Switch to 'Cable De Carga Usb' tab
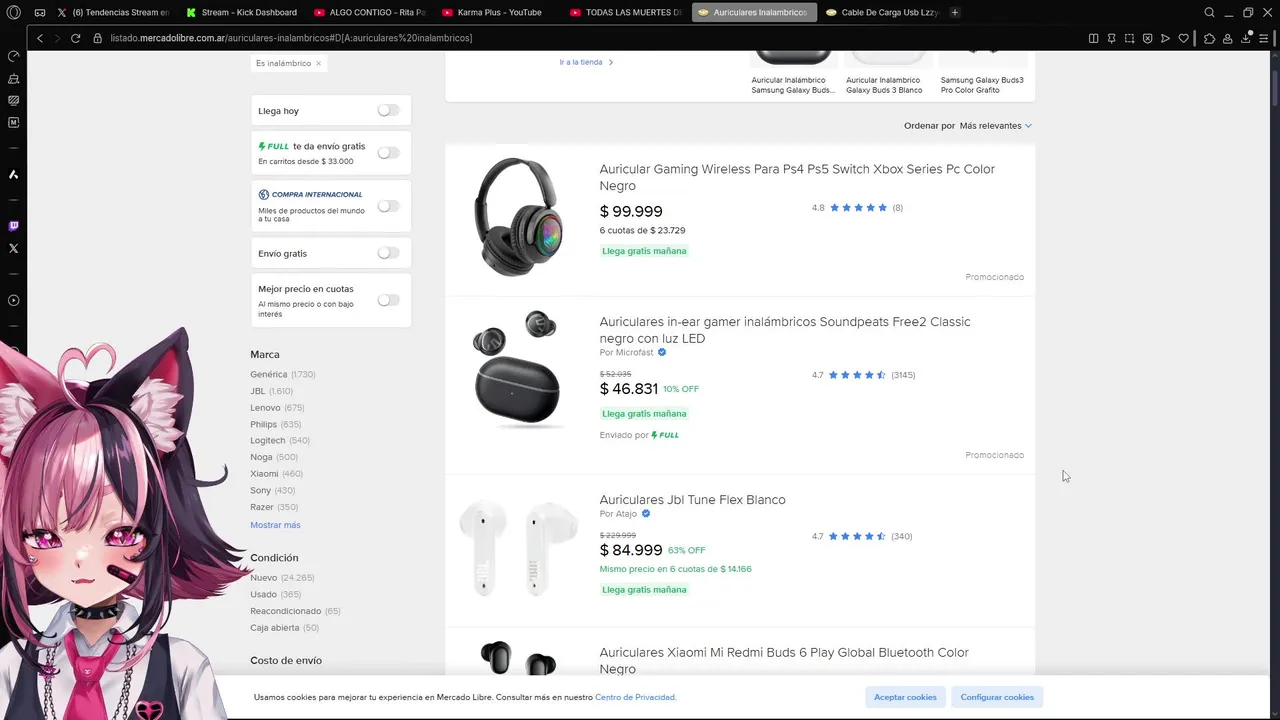This screenshot has width=1280, height=720. 881,12
